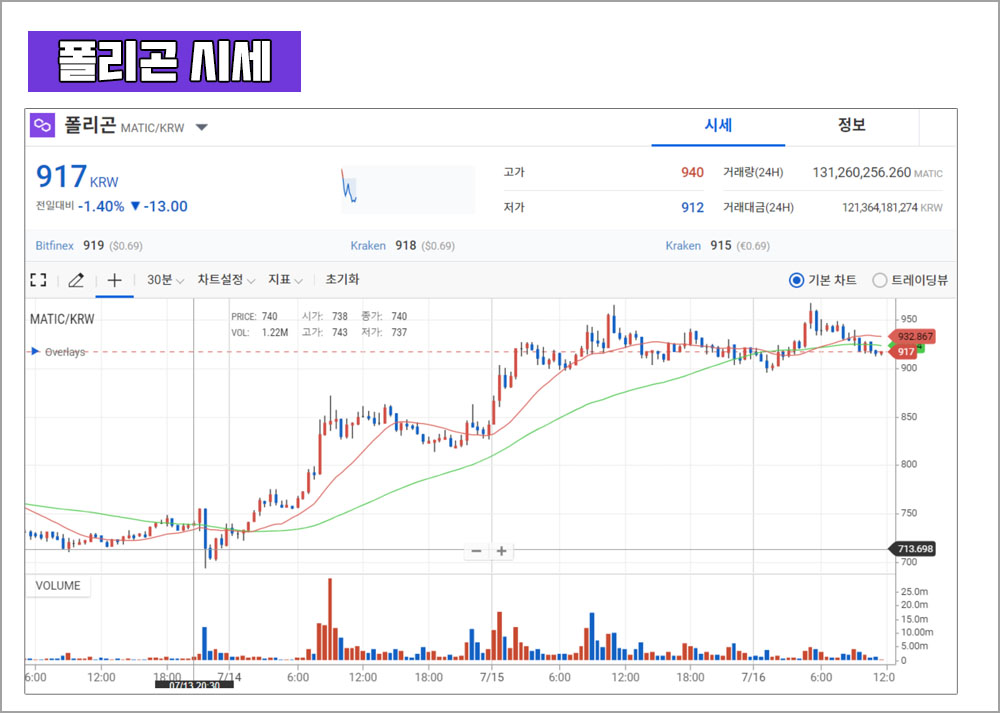Click the 저가 912 value
Image resolution: width=1000 pixels, height=713 pixels.
[x=692, y=207]
